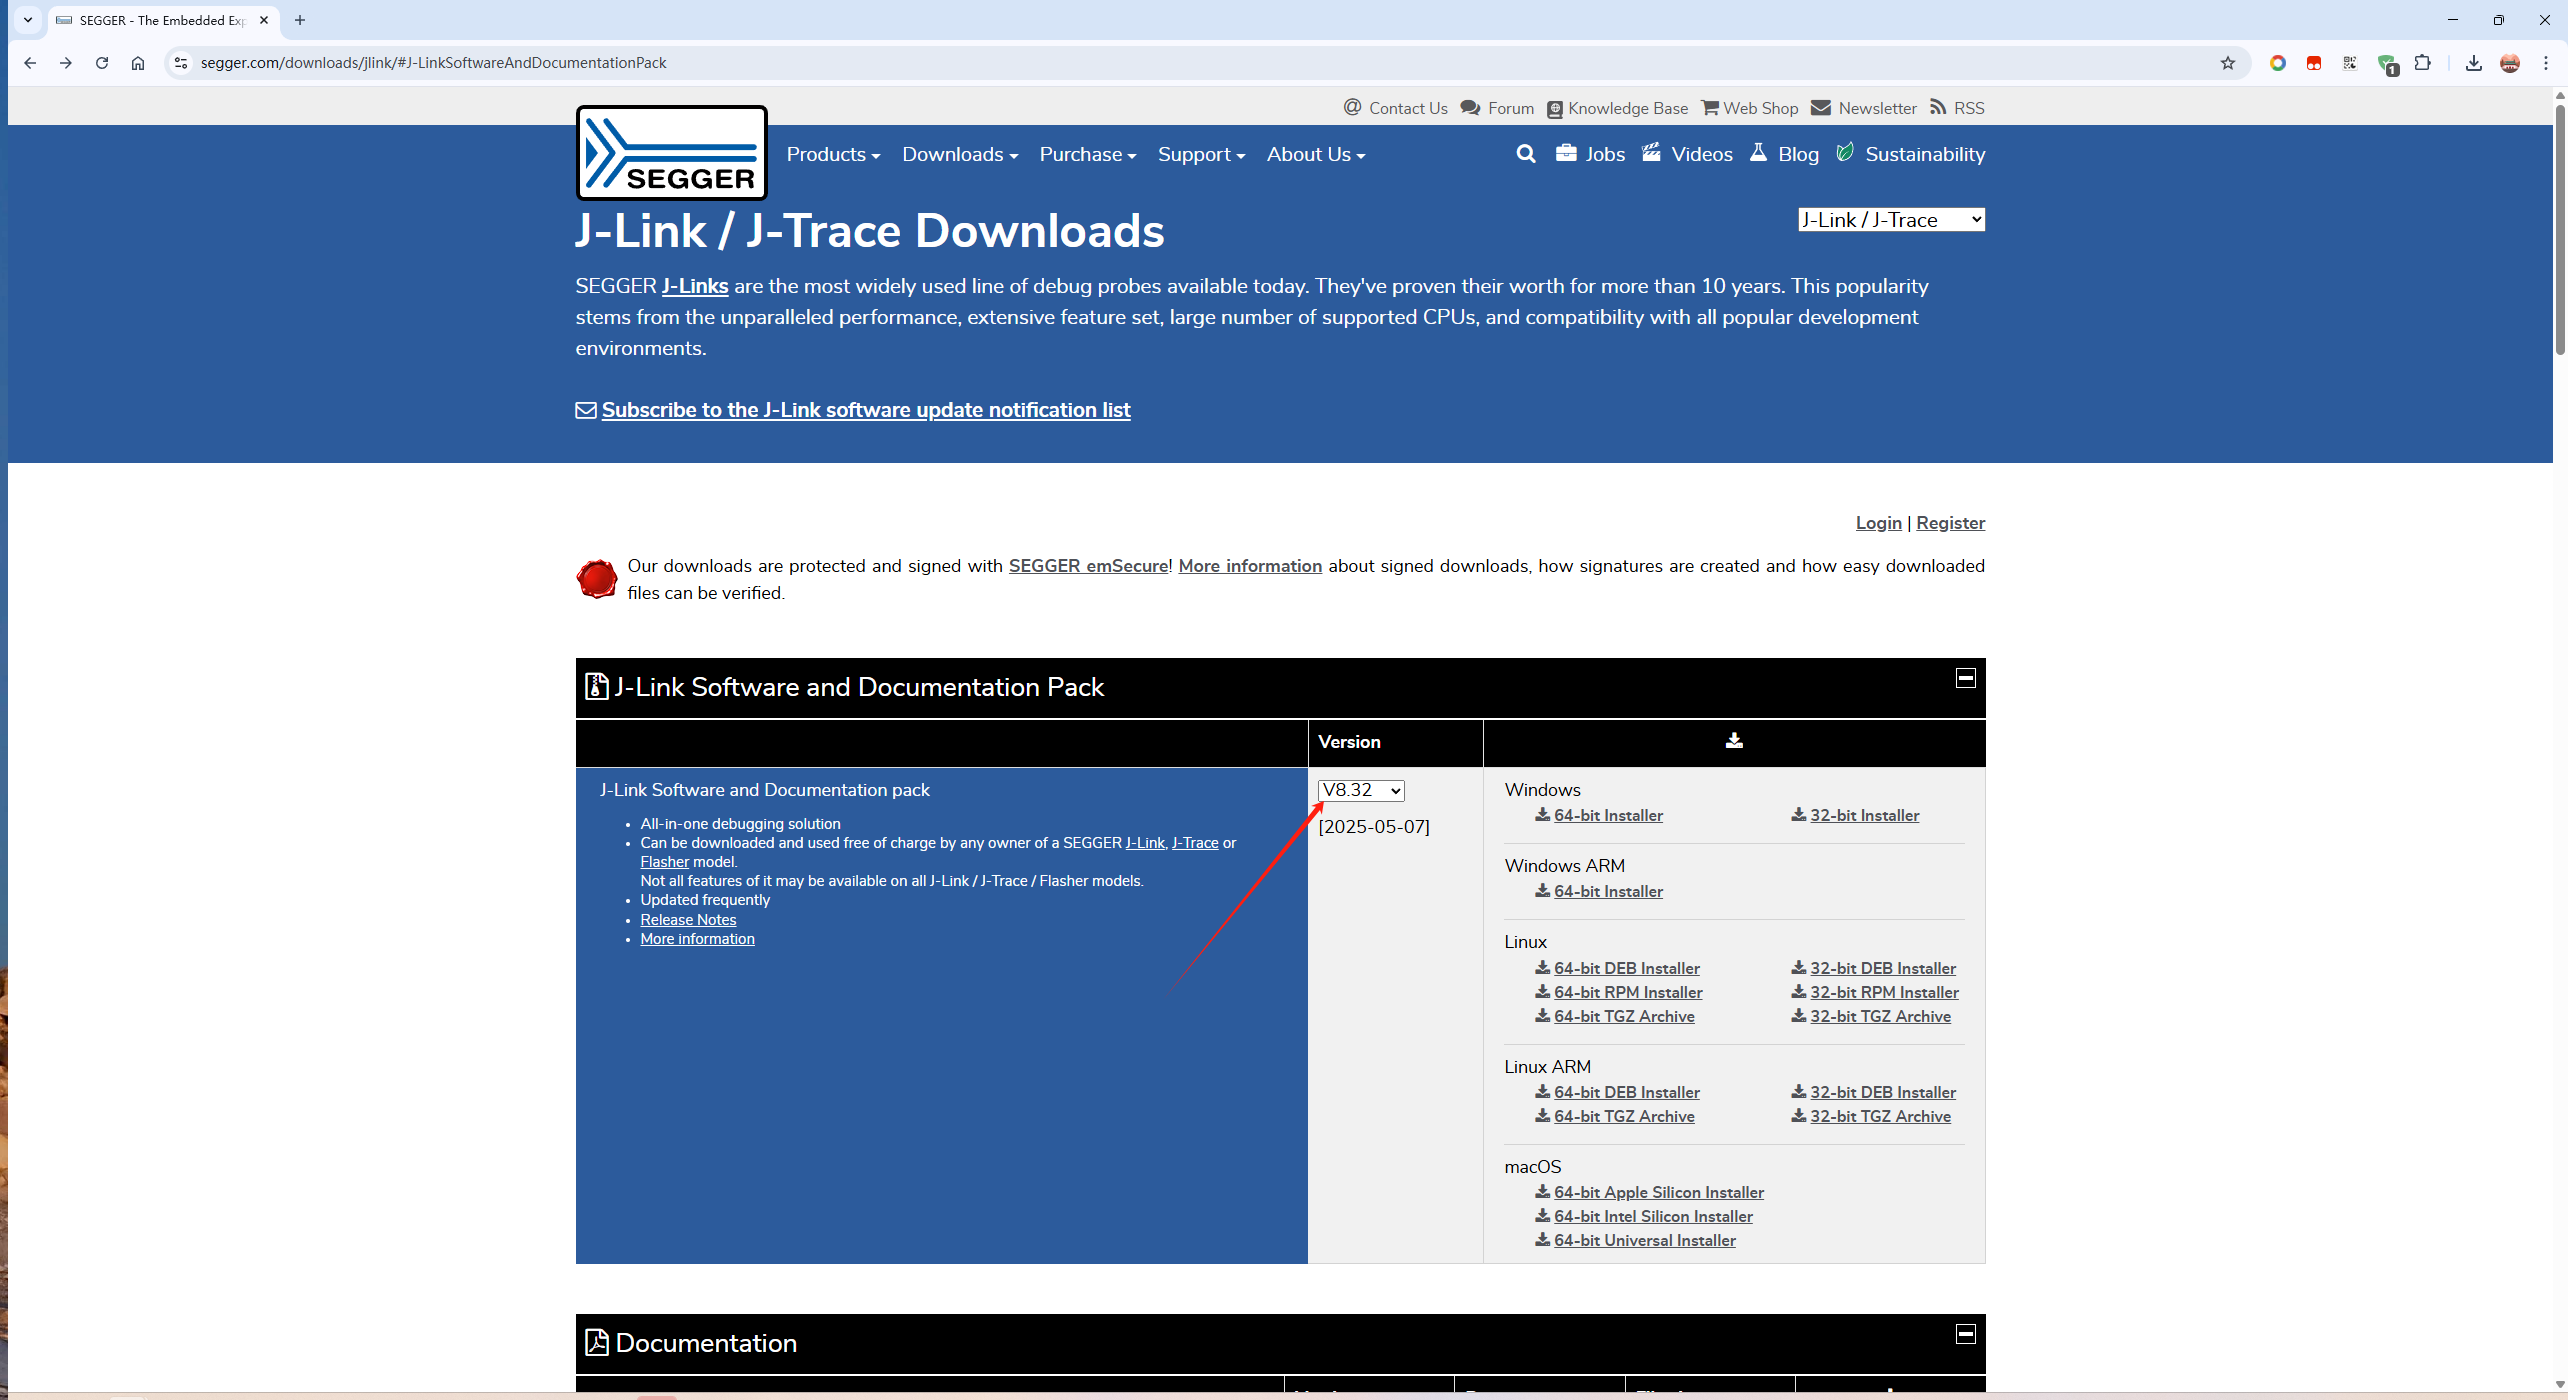This screenshot has width=2568, height=1400.
Task: Go to browser home page
Action: [x=138, y=63]
